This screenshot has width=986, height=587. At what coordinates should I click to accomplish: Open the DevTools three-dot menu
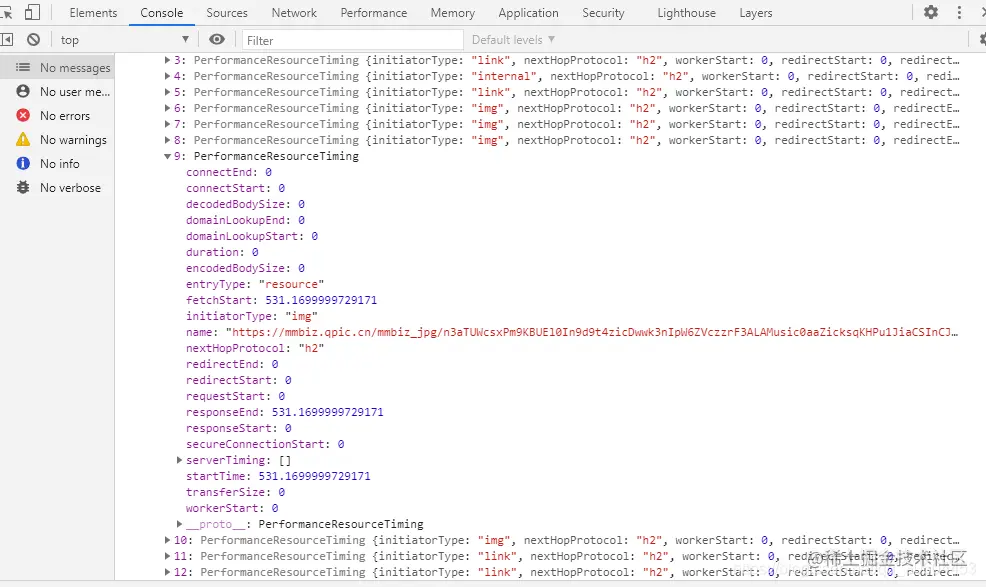point(959,12)
